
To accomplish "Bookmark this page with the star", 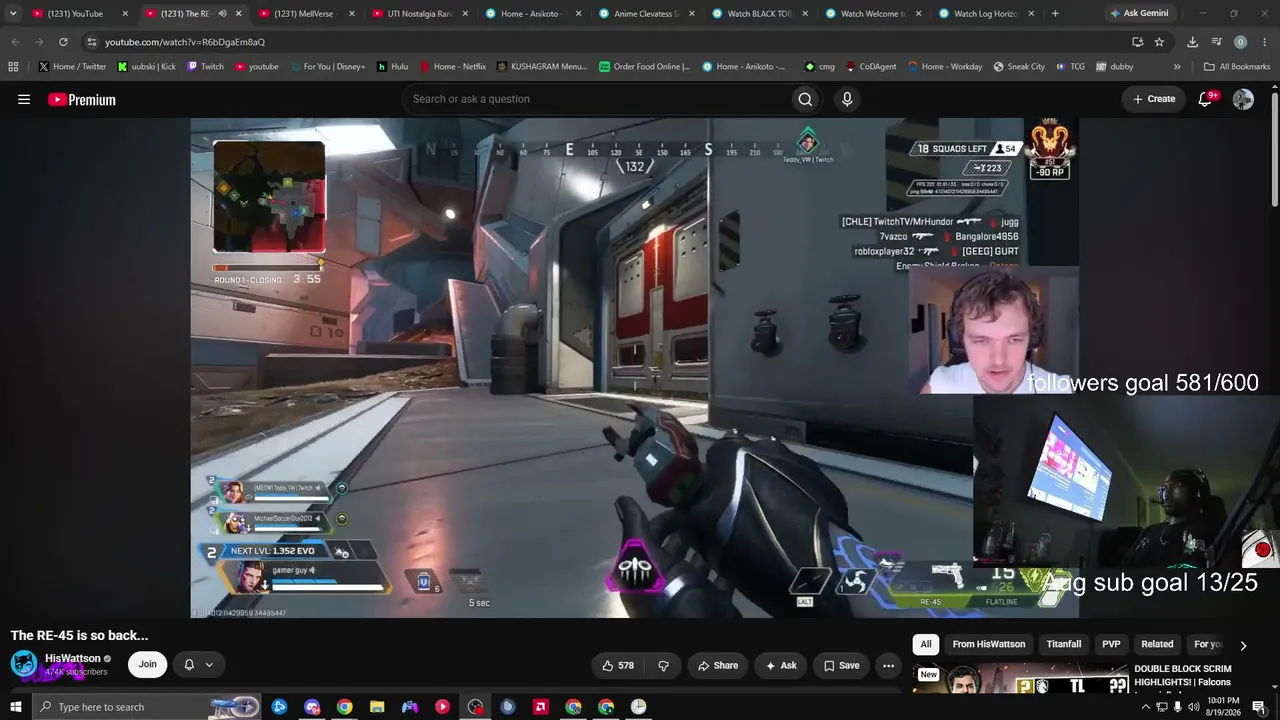I will coord(1159,42).
